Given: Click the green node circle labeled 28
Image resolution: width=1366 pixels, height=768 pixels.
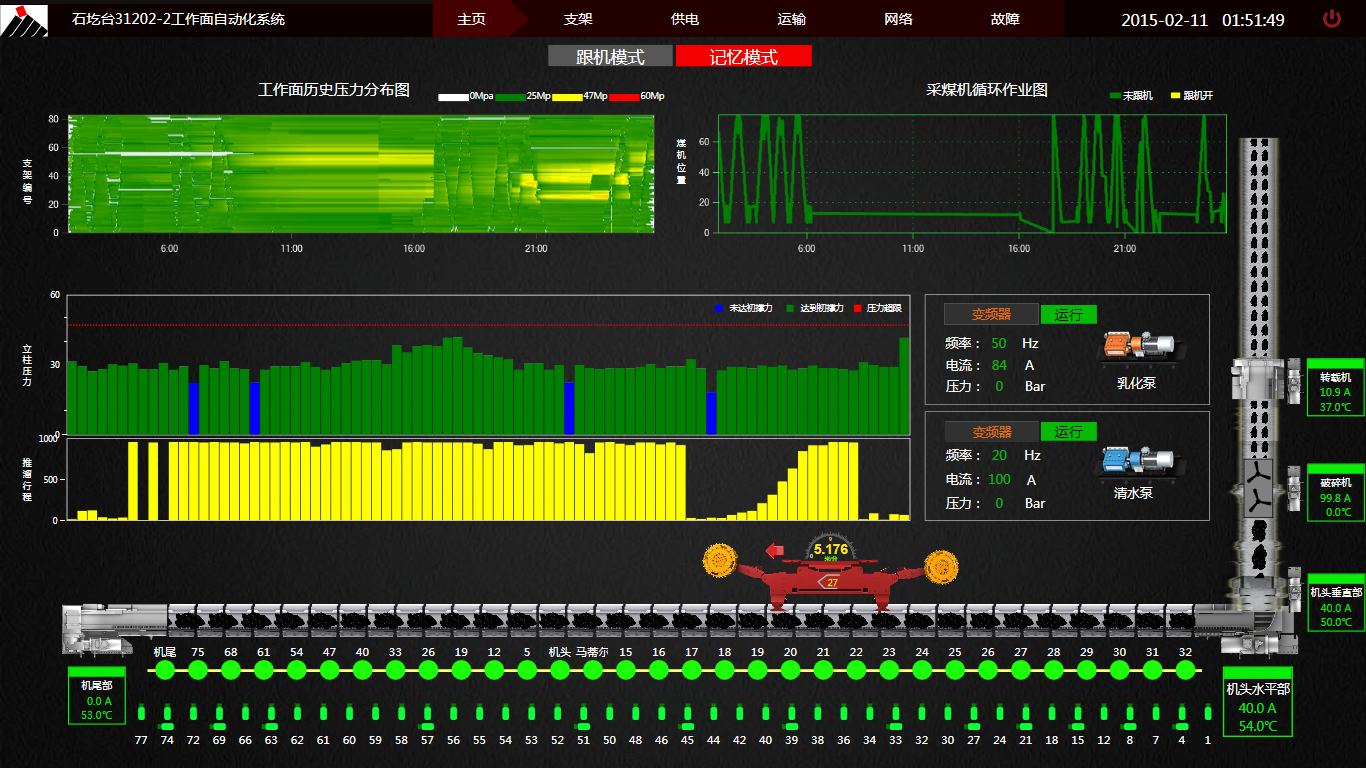Looking at the screenshot, I should click(1053, 670).
